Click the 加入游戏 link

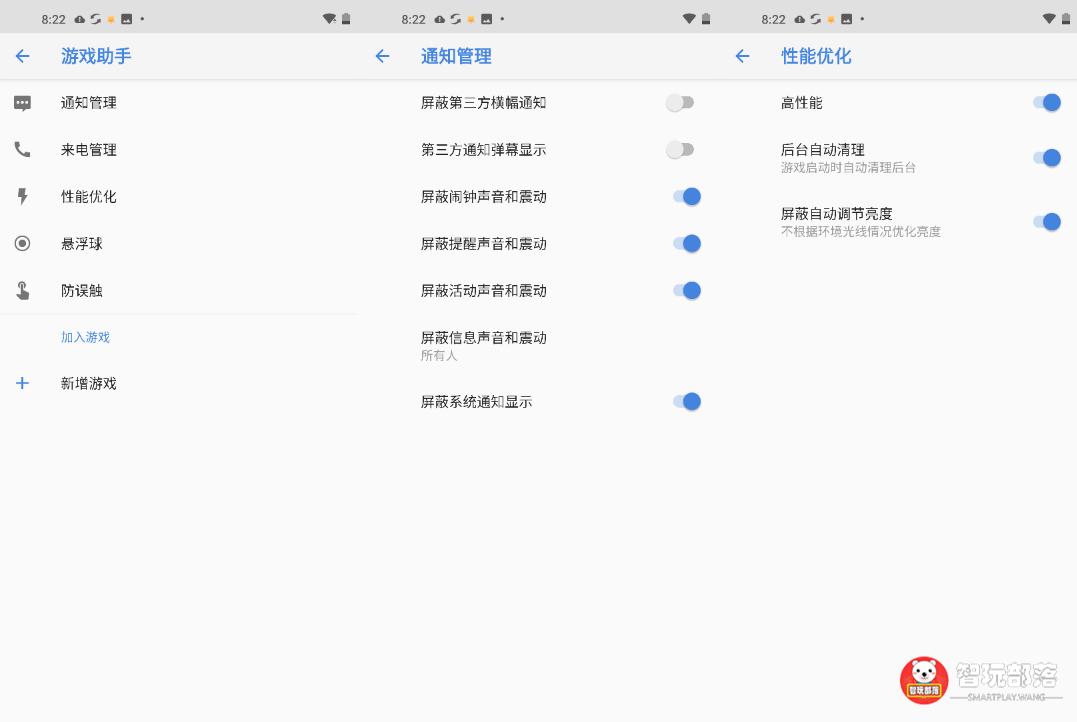(x=86, y=337)
